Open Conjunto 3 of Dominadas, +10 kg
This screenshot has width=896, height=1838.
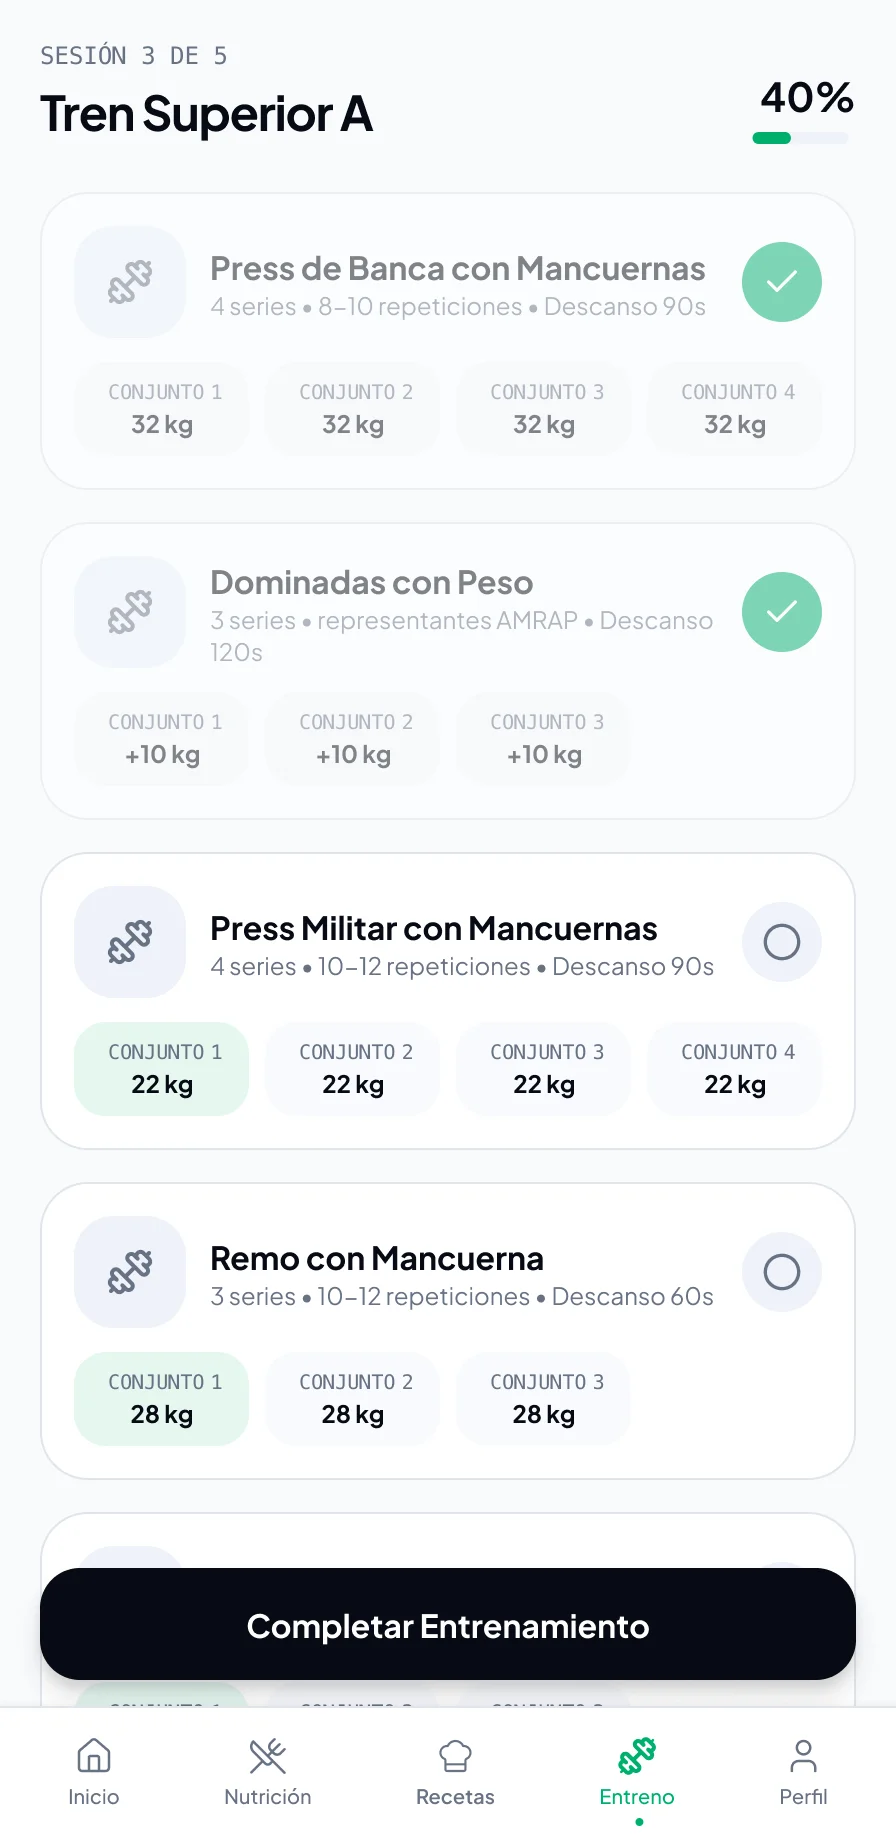click(544, 739)
